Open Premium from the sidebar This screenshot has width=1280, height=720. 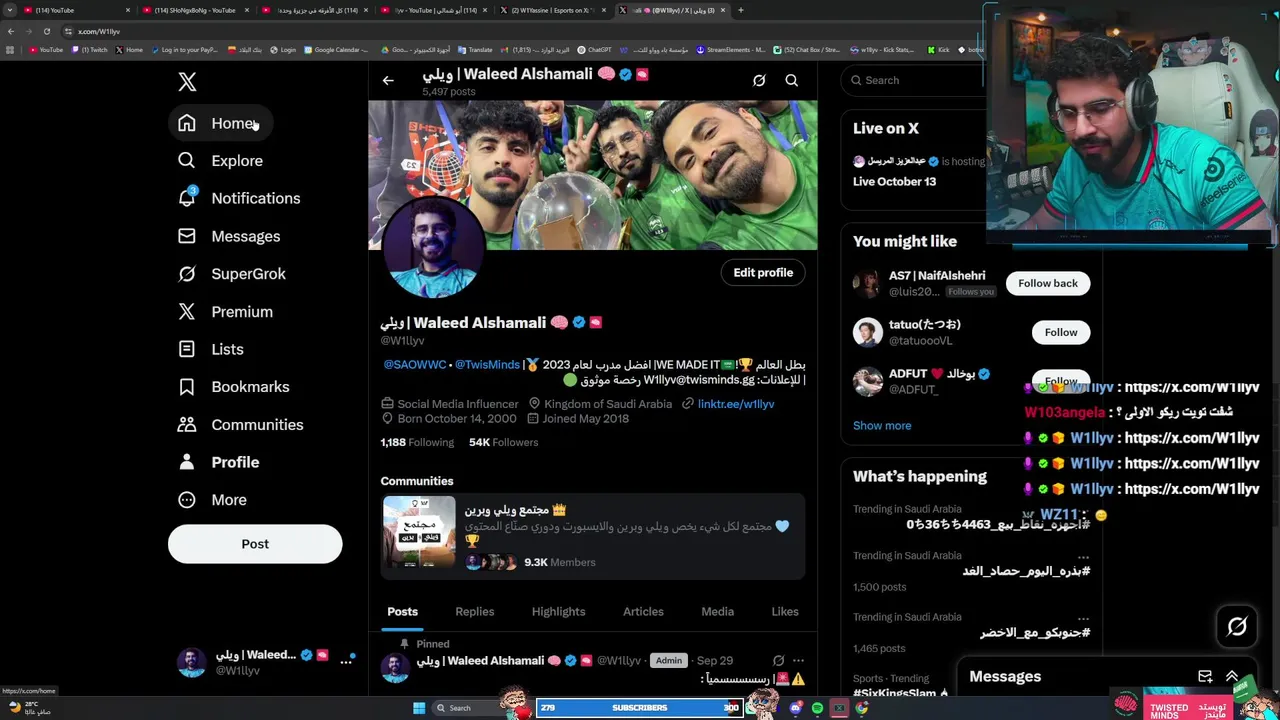click(x=224, y=311)
